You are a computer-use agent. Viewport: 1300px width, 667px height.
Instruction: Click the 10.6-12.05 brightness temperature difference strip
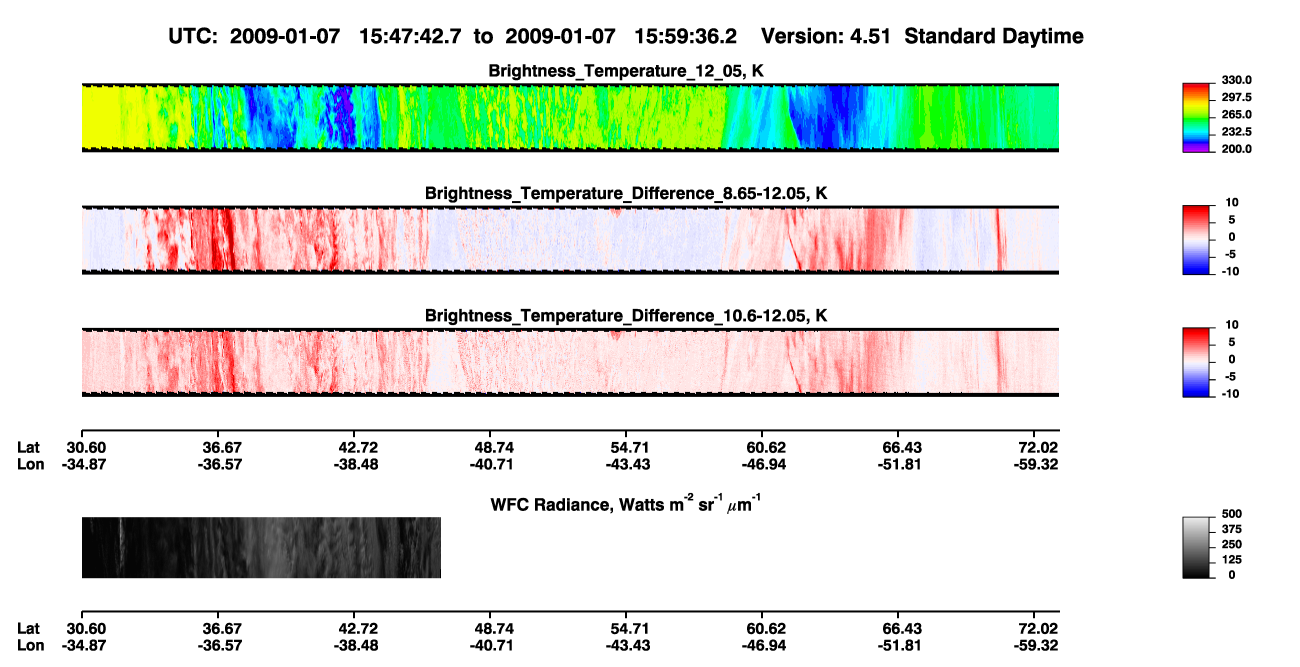point(570,362)
